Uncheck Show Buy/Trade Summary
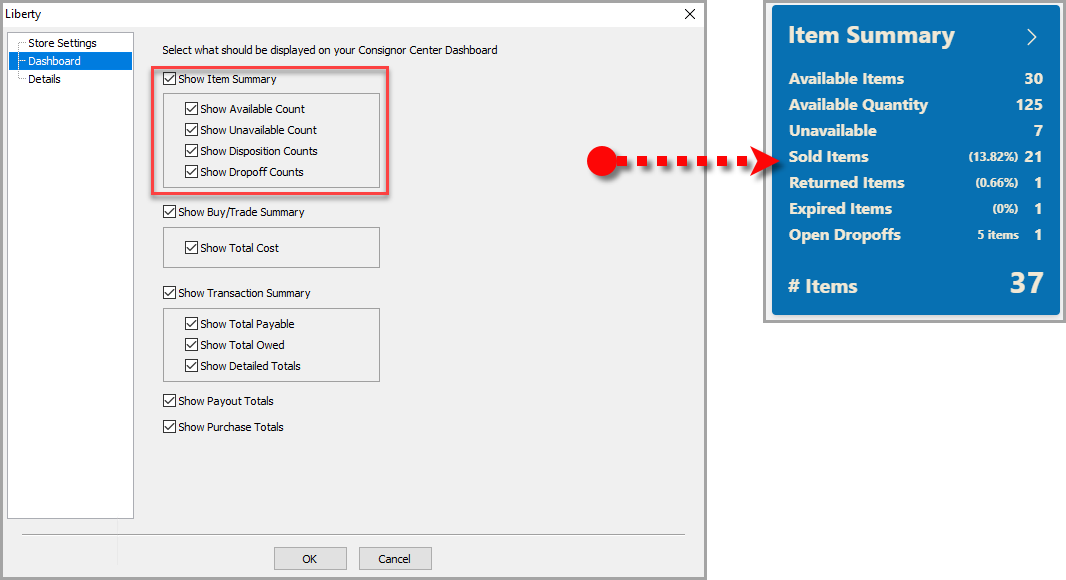 (x=170, y=212)
